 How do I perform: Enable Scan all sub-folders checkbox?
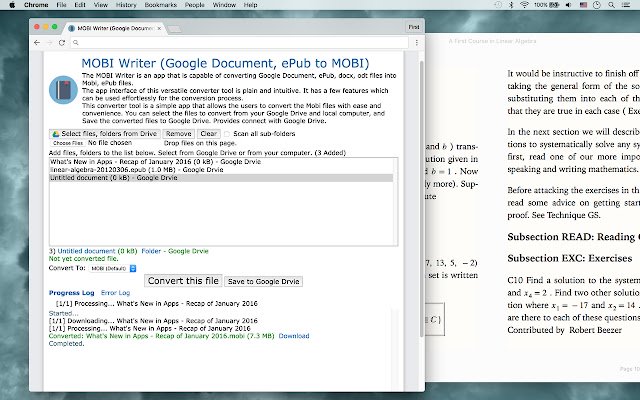pos(228,133)
